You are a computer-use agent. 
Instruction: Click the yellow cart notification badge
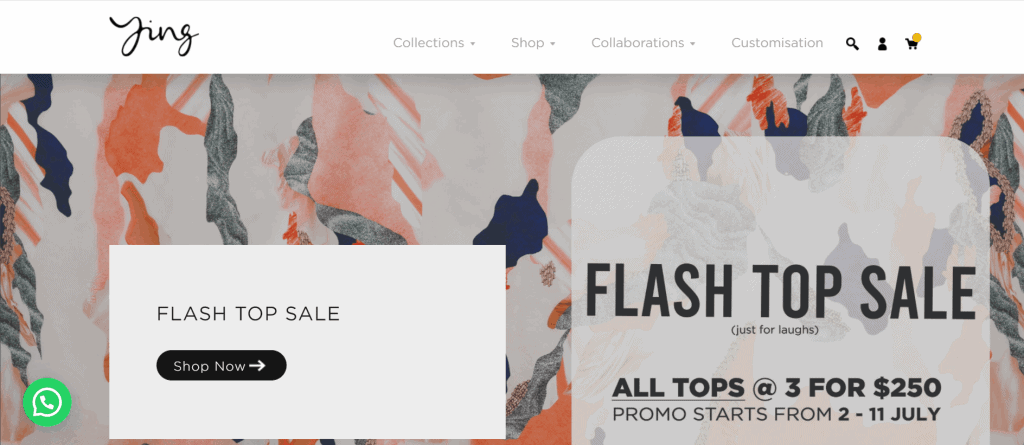point(917,37)
